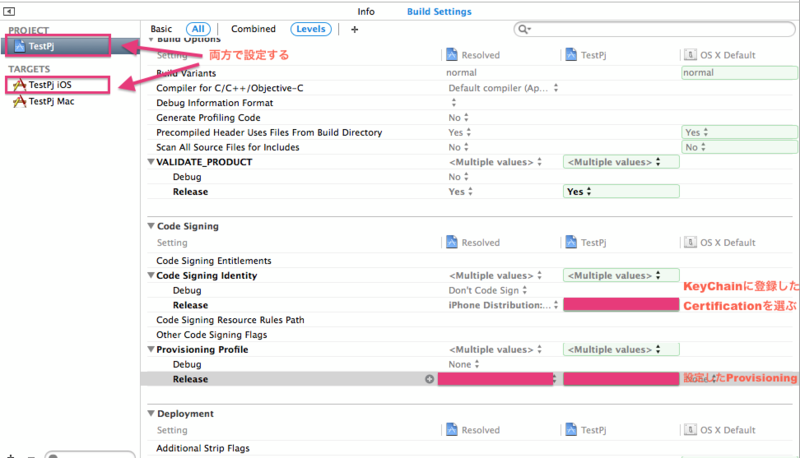Open Generate Profiling Code No dropdown
This screenshot has height=458, width=800.
[459, 118]
